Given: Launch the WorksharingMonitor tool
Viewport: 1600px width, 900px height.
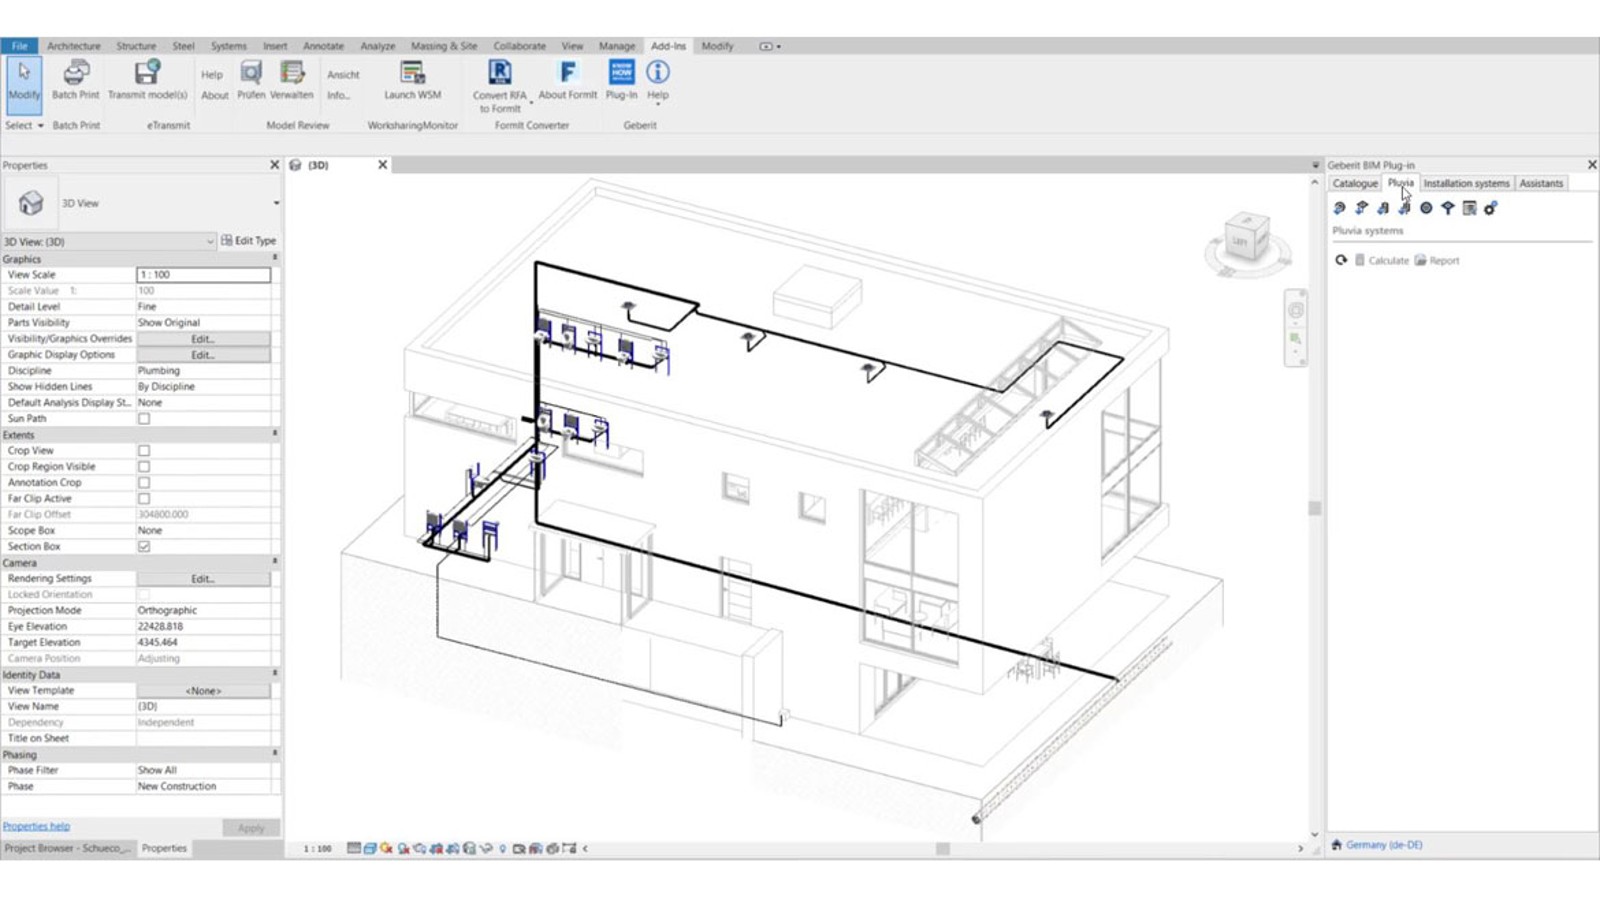Looking at the screenshot, I should [x=411, y=80].
